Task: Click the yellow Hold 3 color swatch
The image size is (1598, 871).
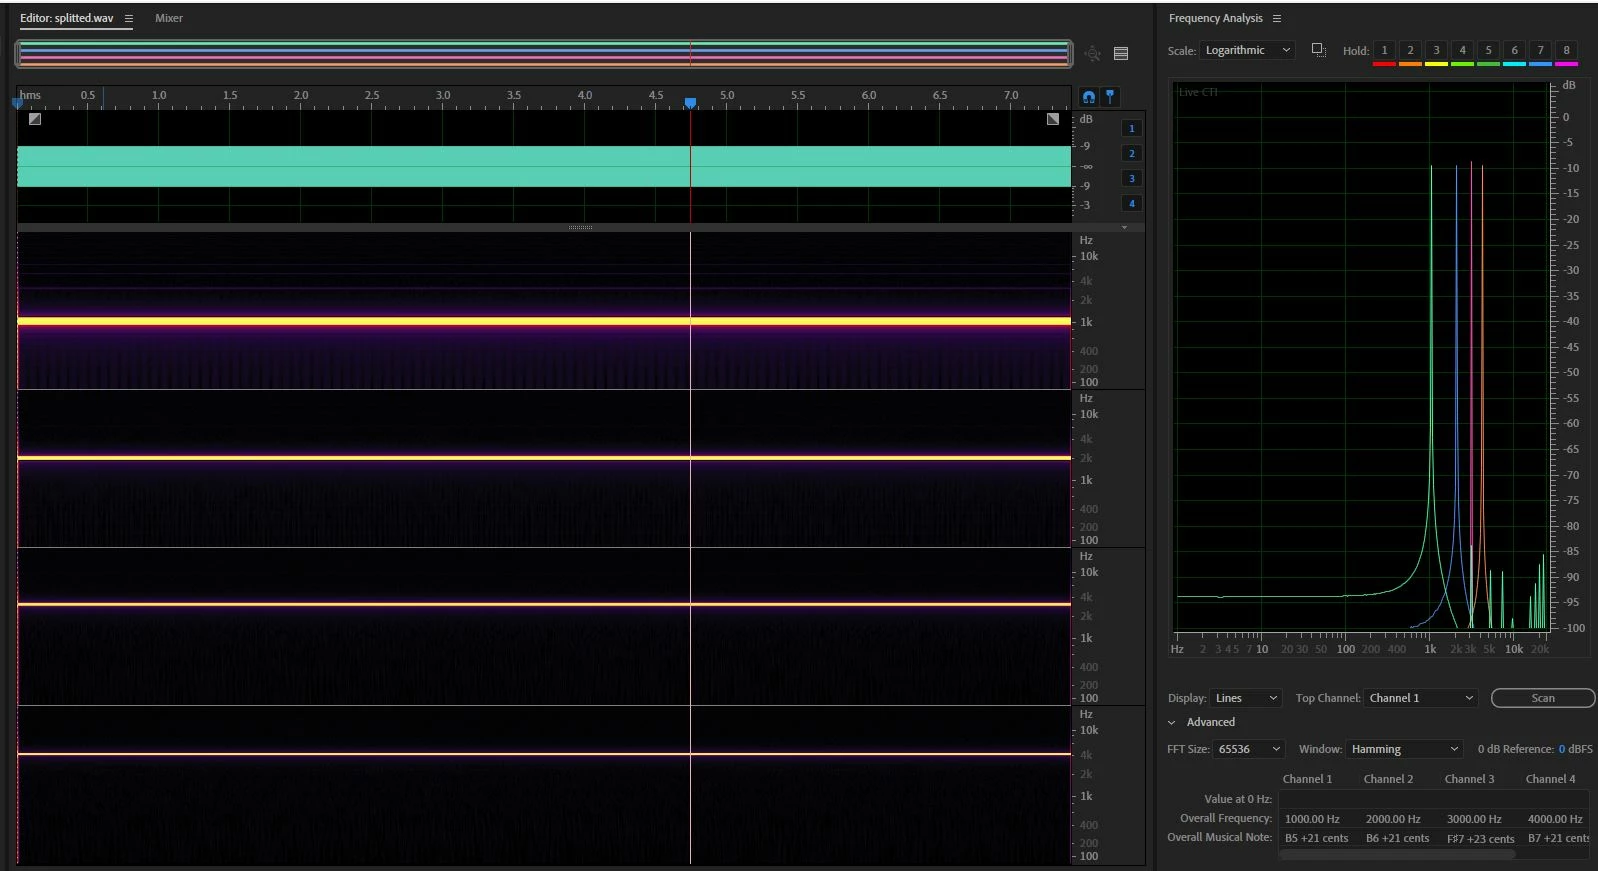Action: pos(1436,64)
